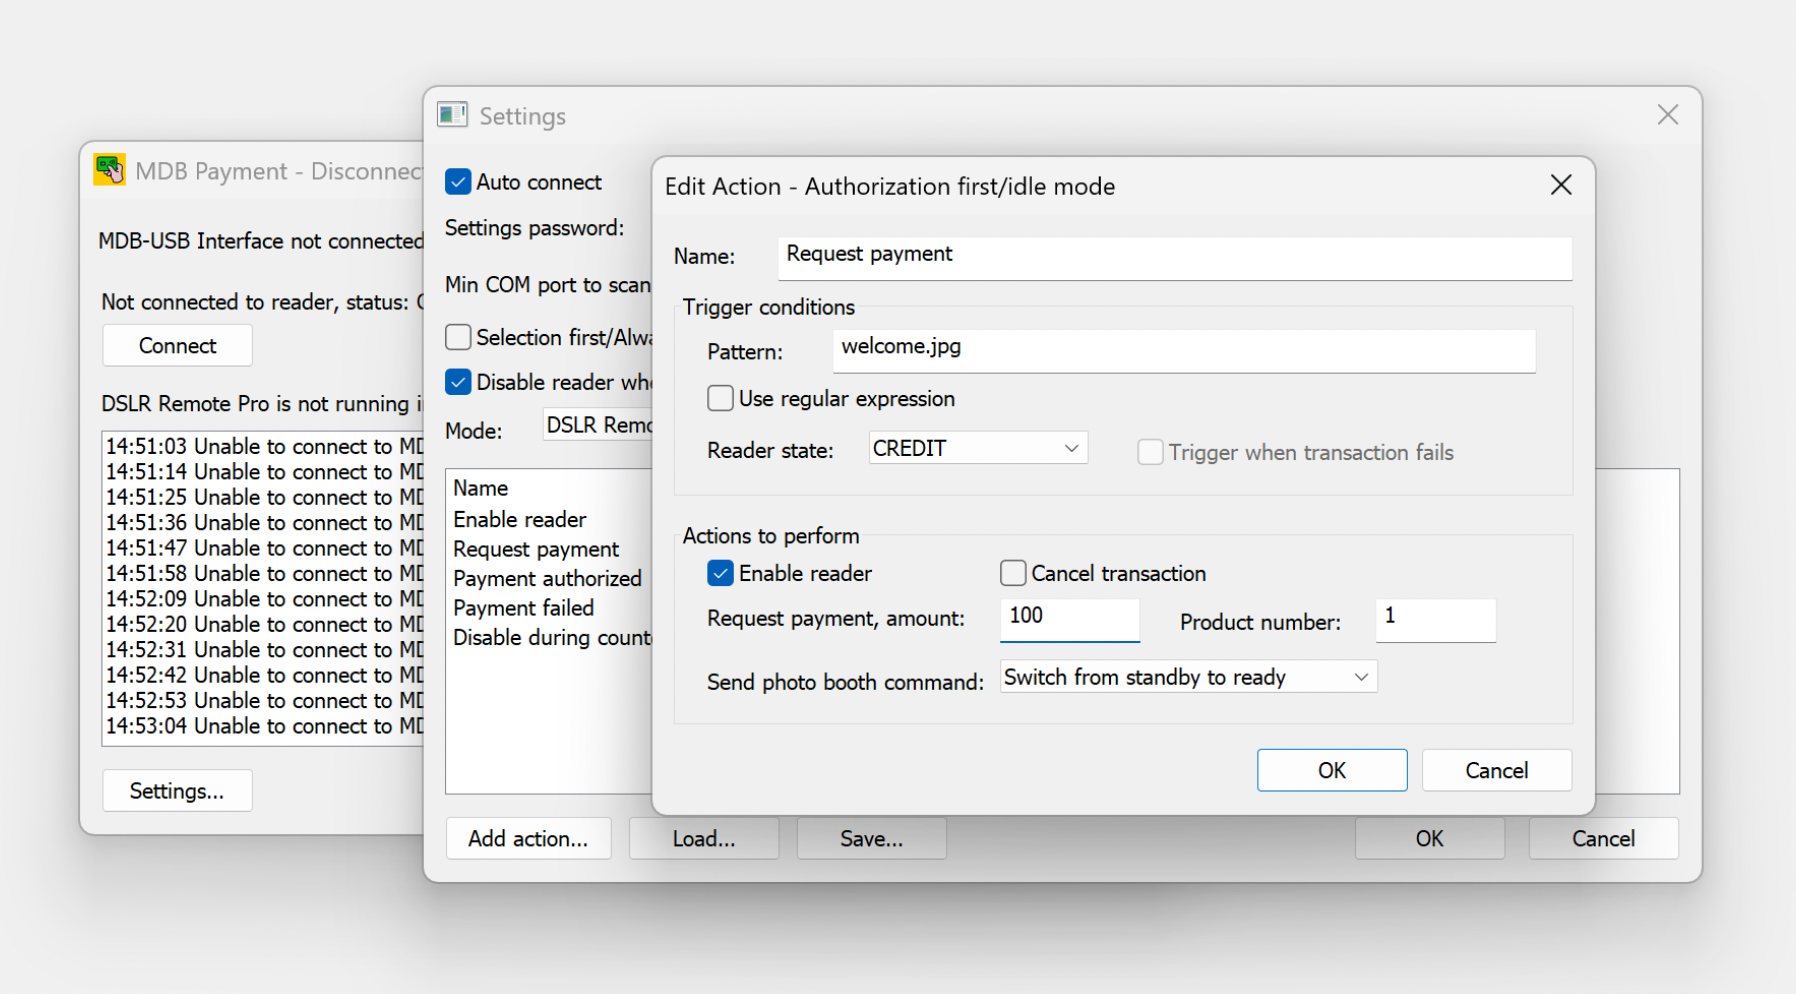Screen dimensions: 1796x994
Task: Toggle the Auto connect checkbox
Action: pyautogui.click(x=458, y=182)
